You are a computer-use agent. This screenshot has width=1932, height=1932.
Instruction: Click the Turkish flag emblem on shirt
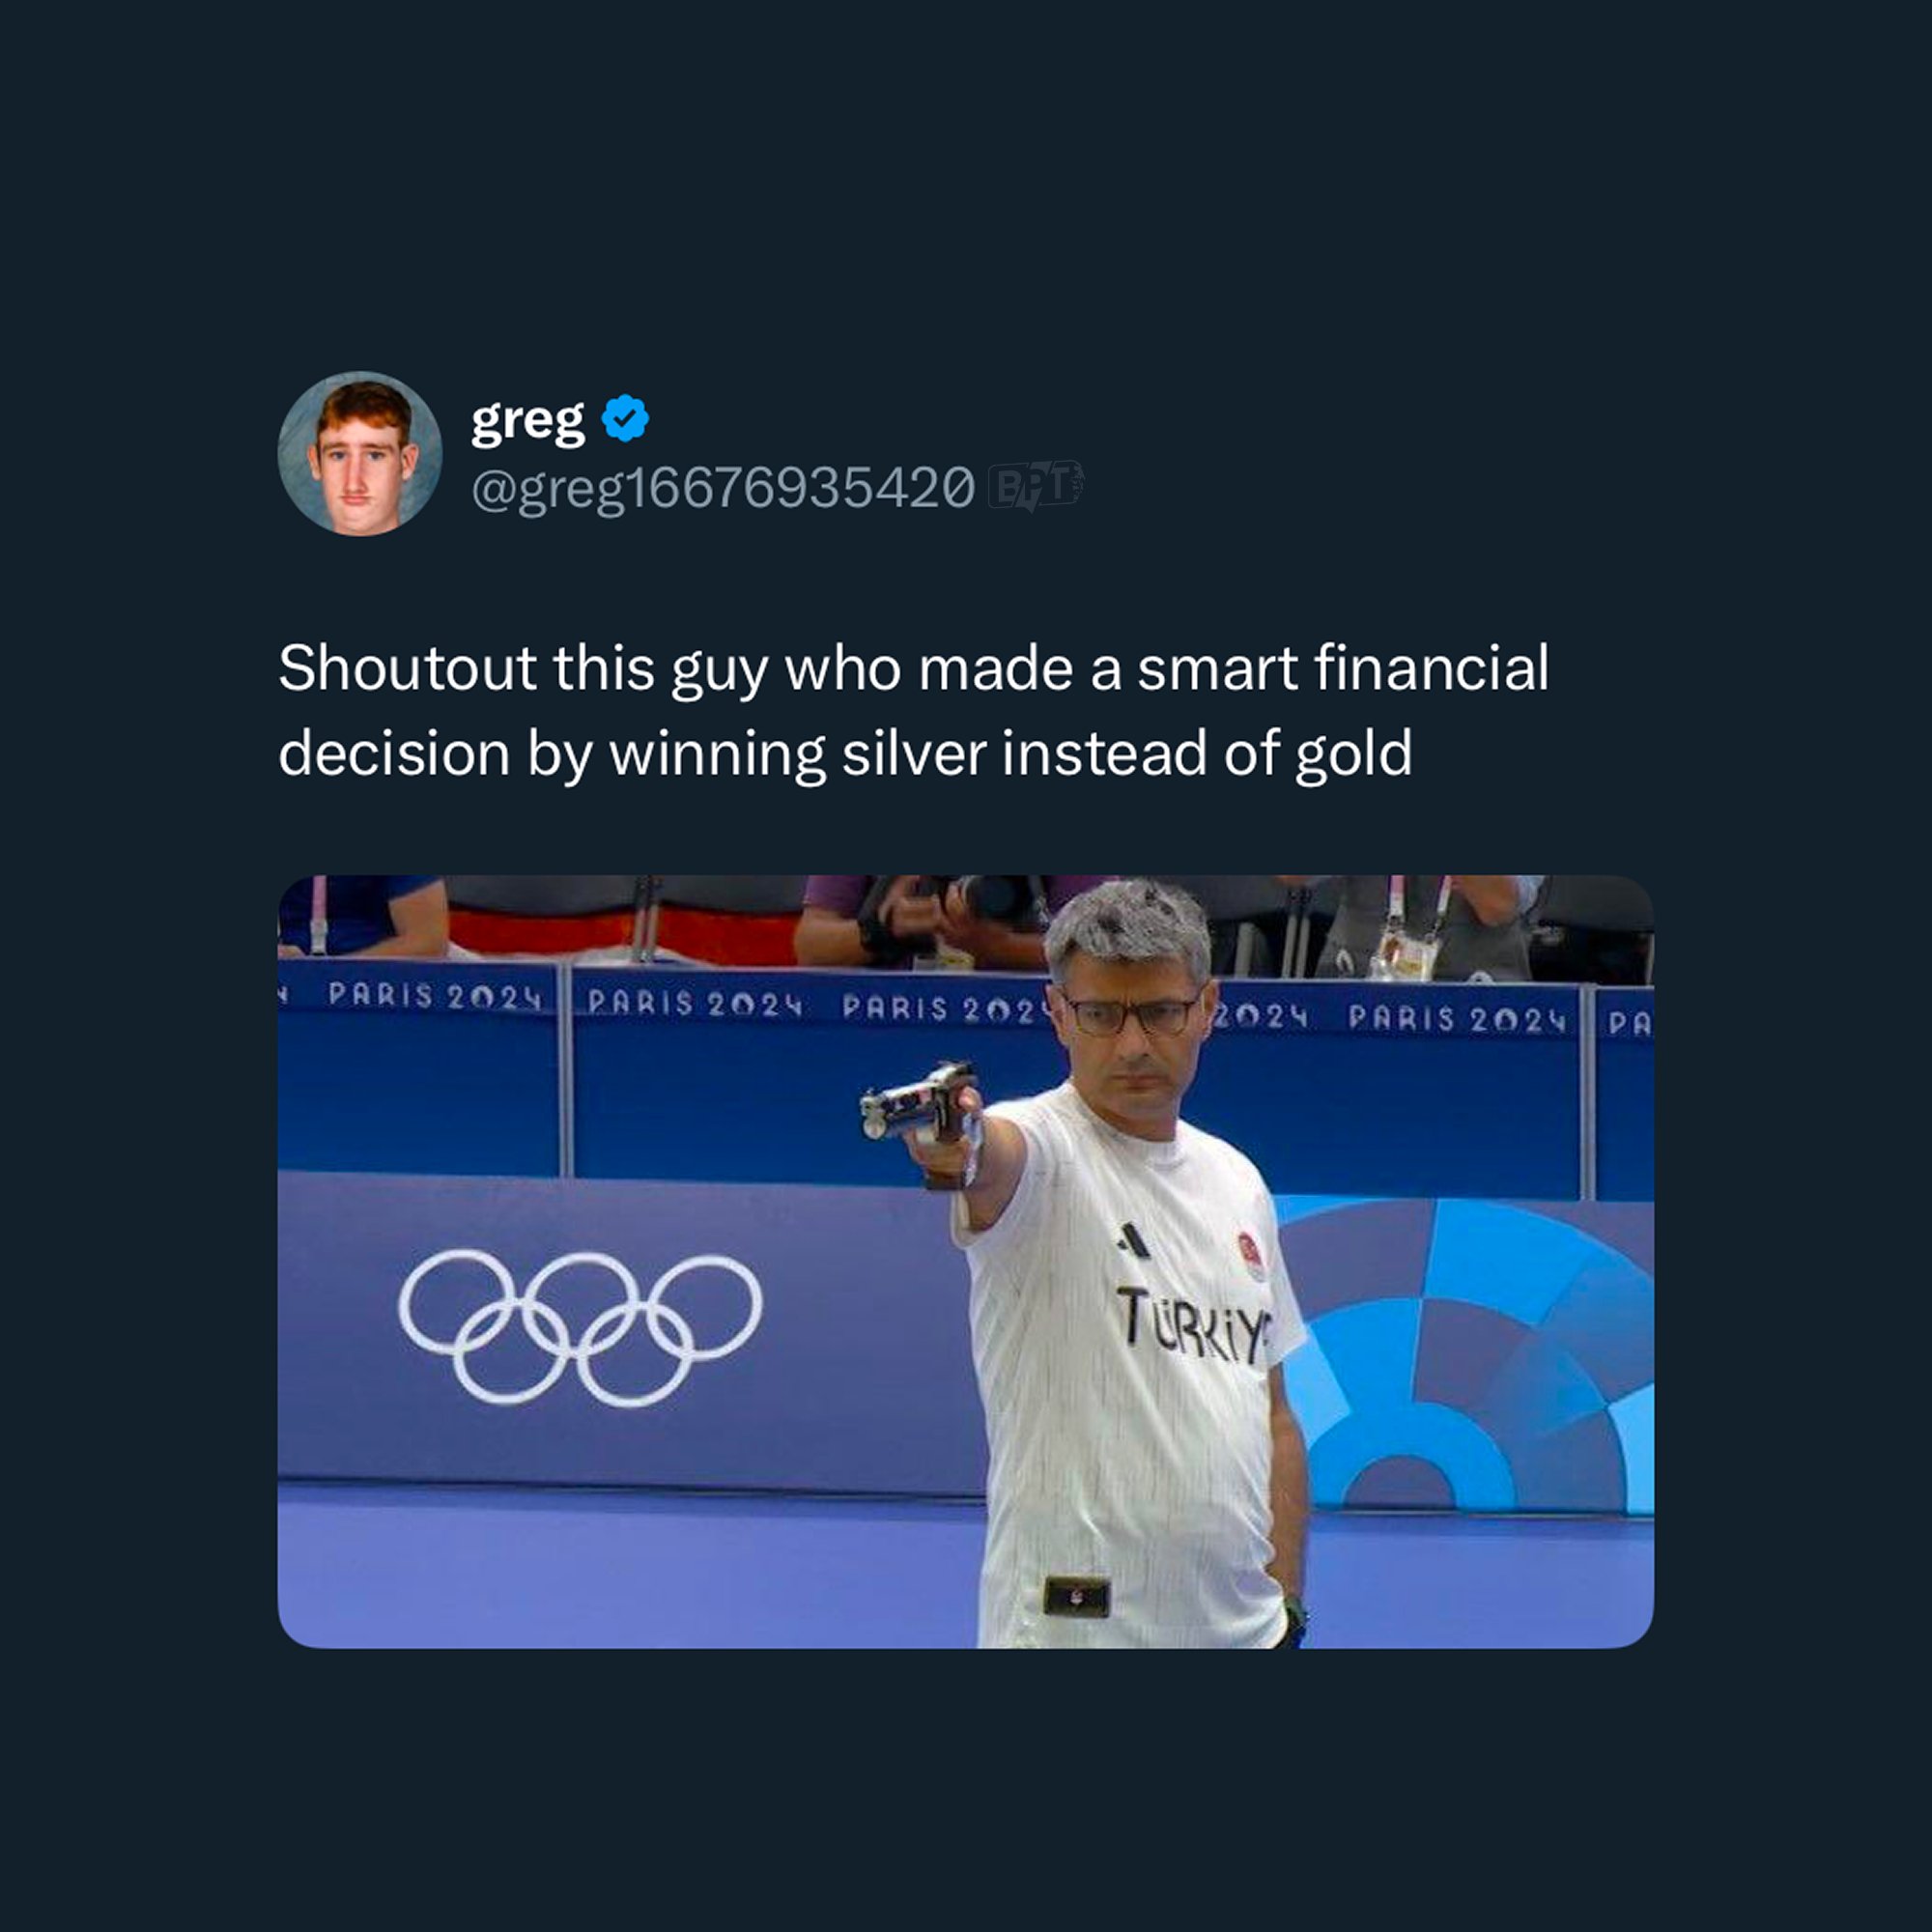1250,1254
